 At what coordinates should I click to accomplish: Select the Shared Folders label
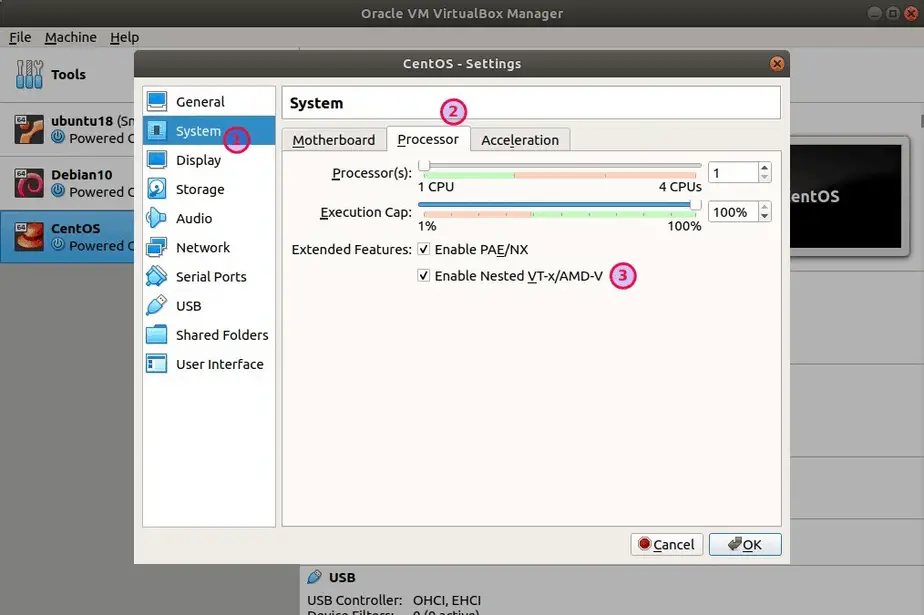(x=222, y=335)
